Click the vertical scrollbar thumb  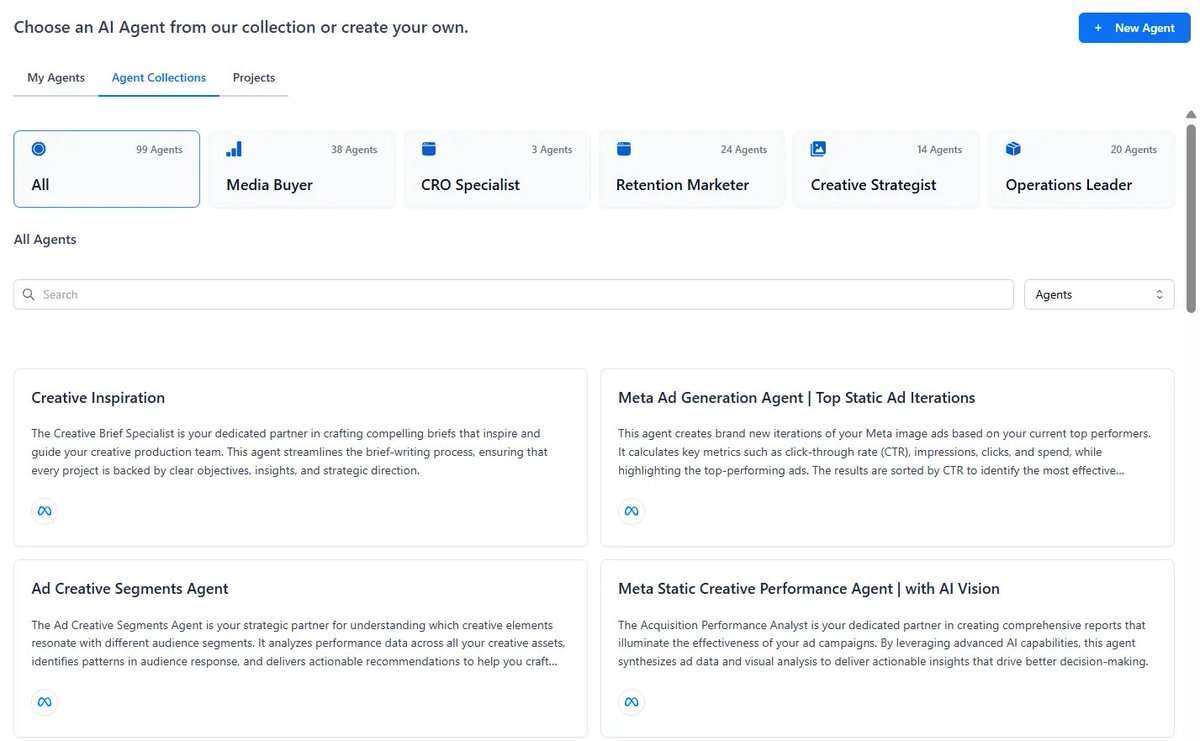pyautogui.click(x=1191, y=218)
